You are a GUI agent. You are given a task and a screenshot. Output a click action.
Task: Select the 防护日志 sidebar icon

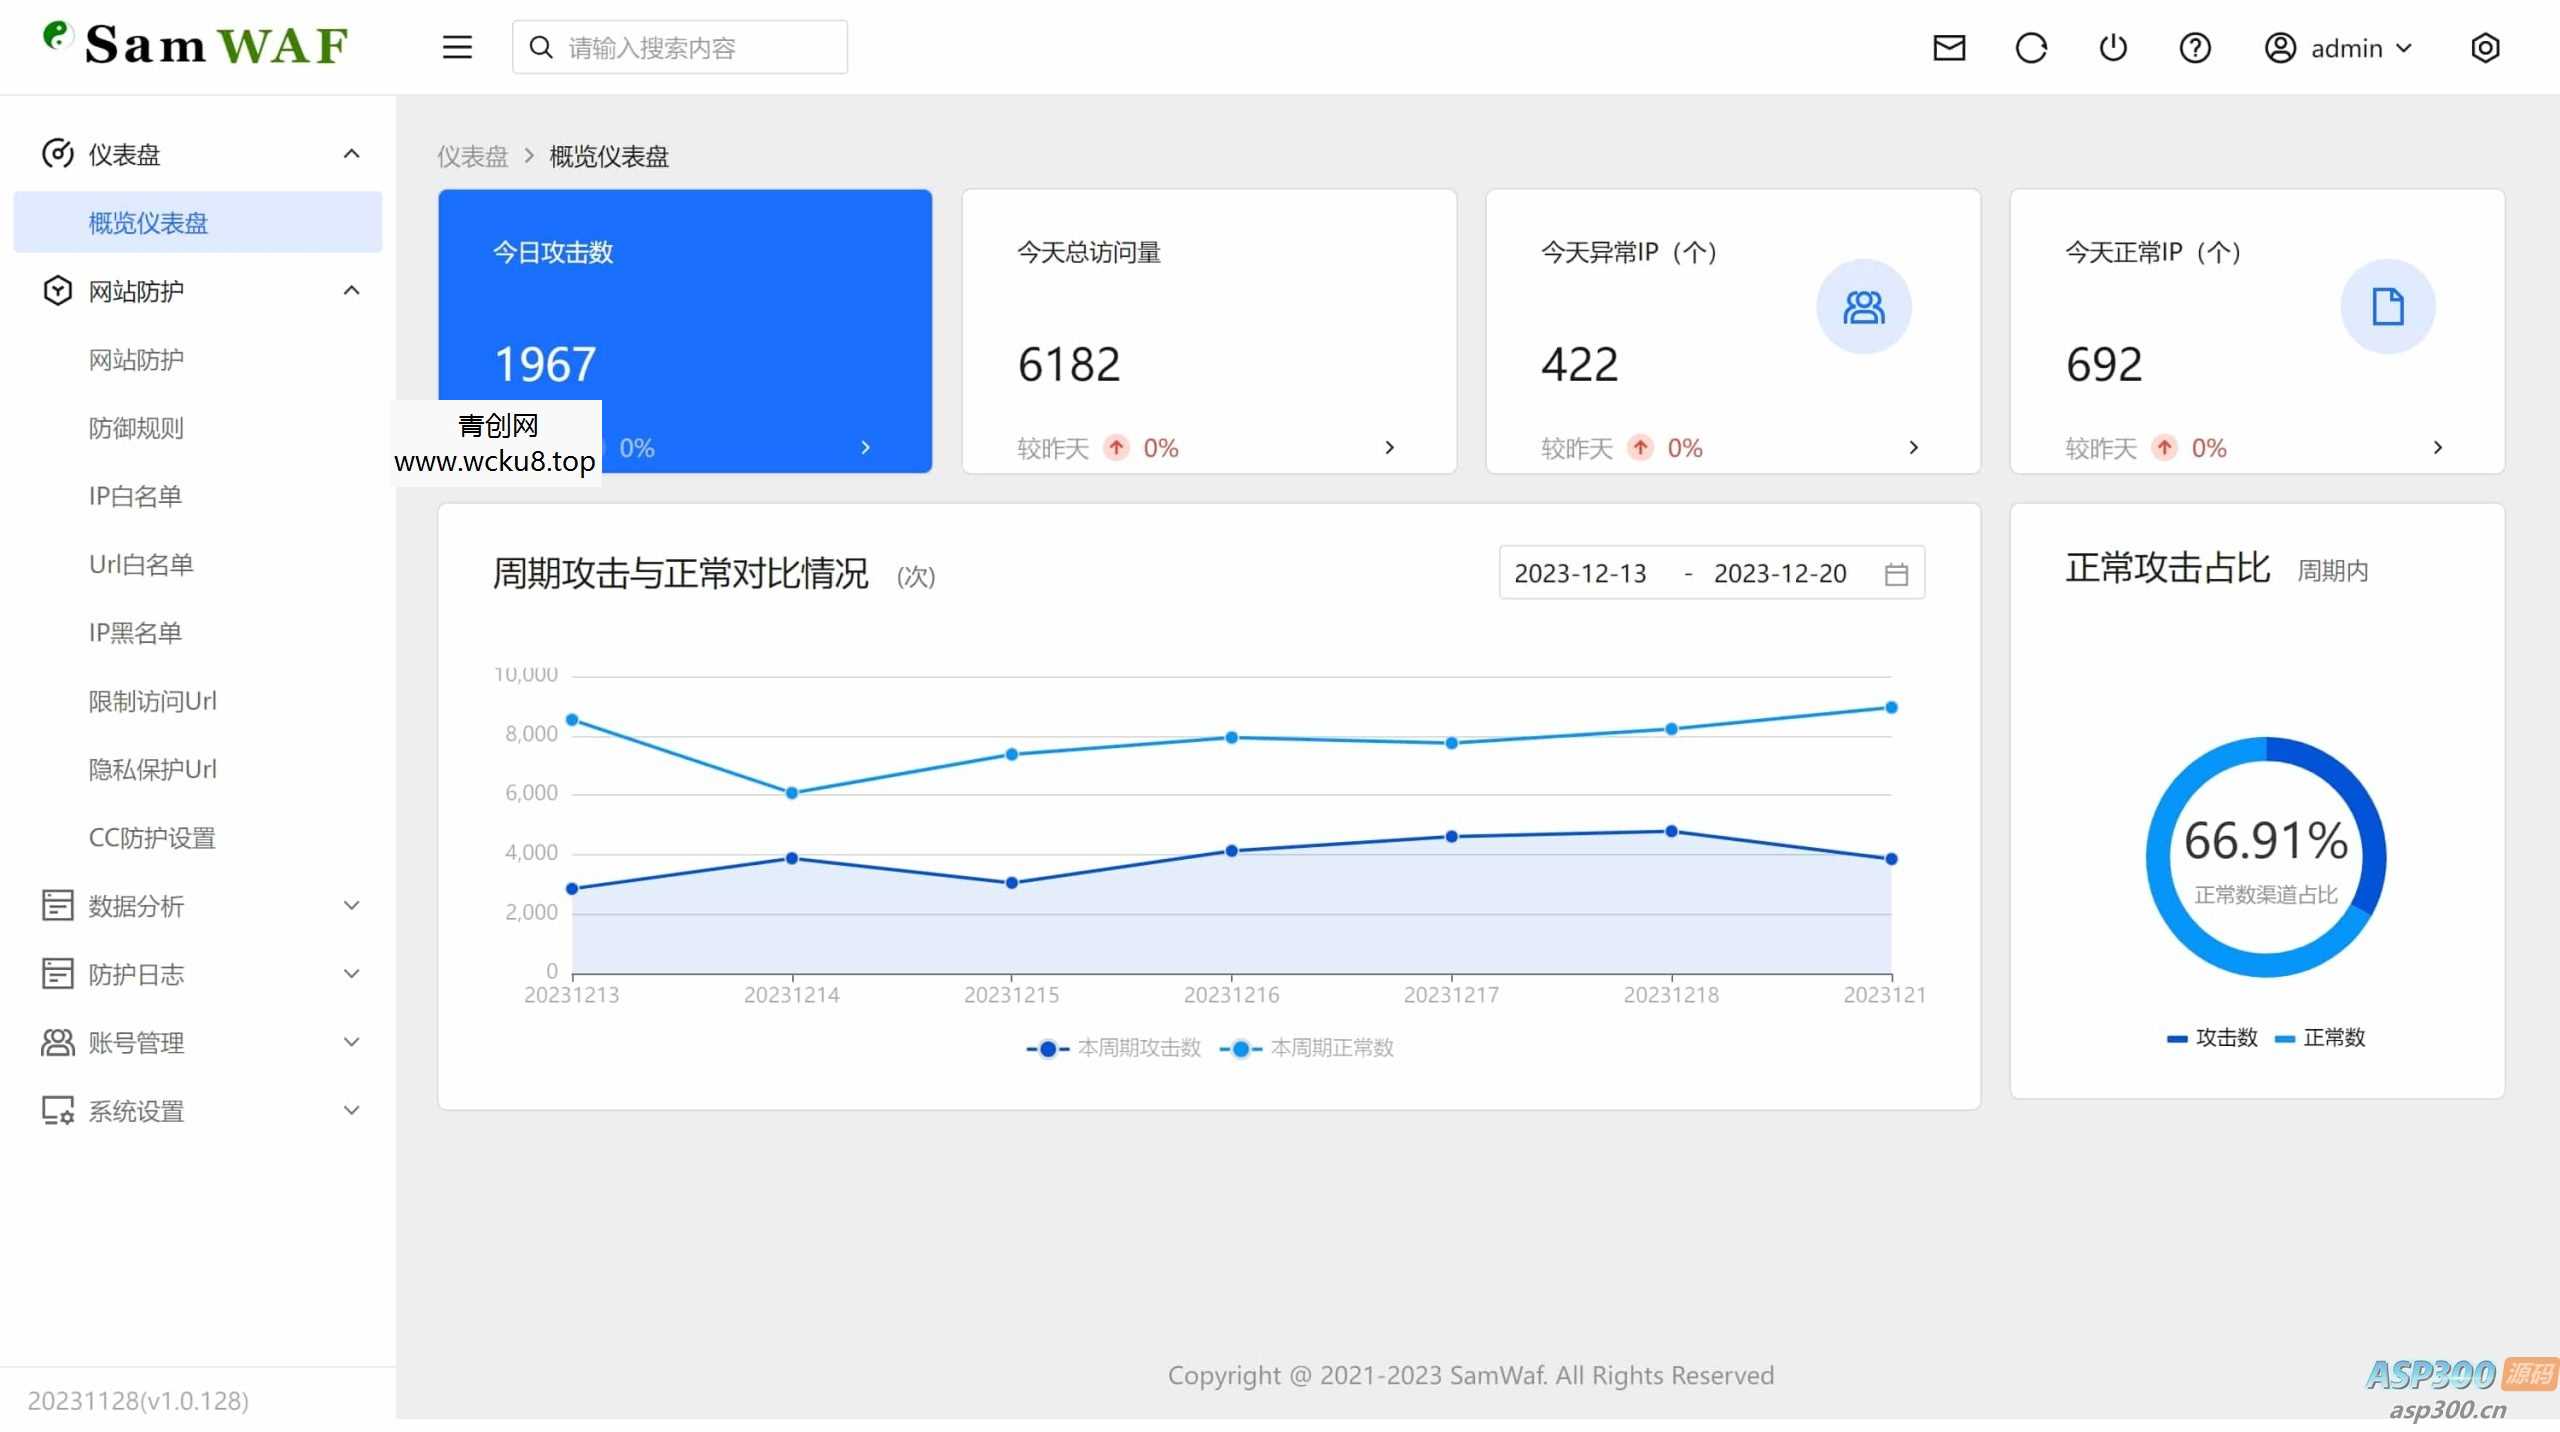(57, 973)
